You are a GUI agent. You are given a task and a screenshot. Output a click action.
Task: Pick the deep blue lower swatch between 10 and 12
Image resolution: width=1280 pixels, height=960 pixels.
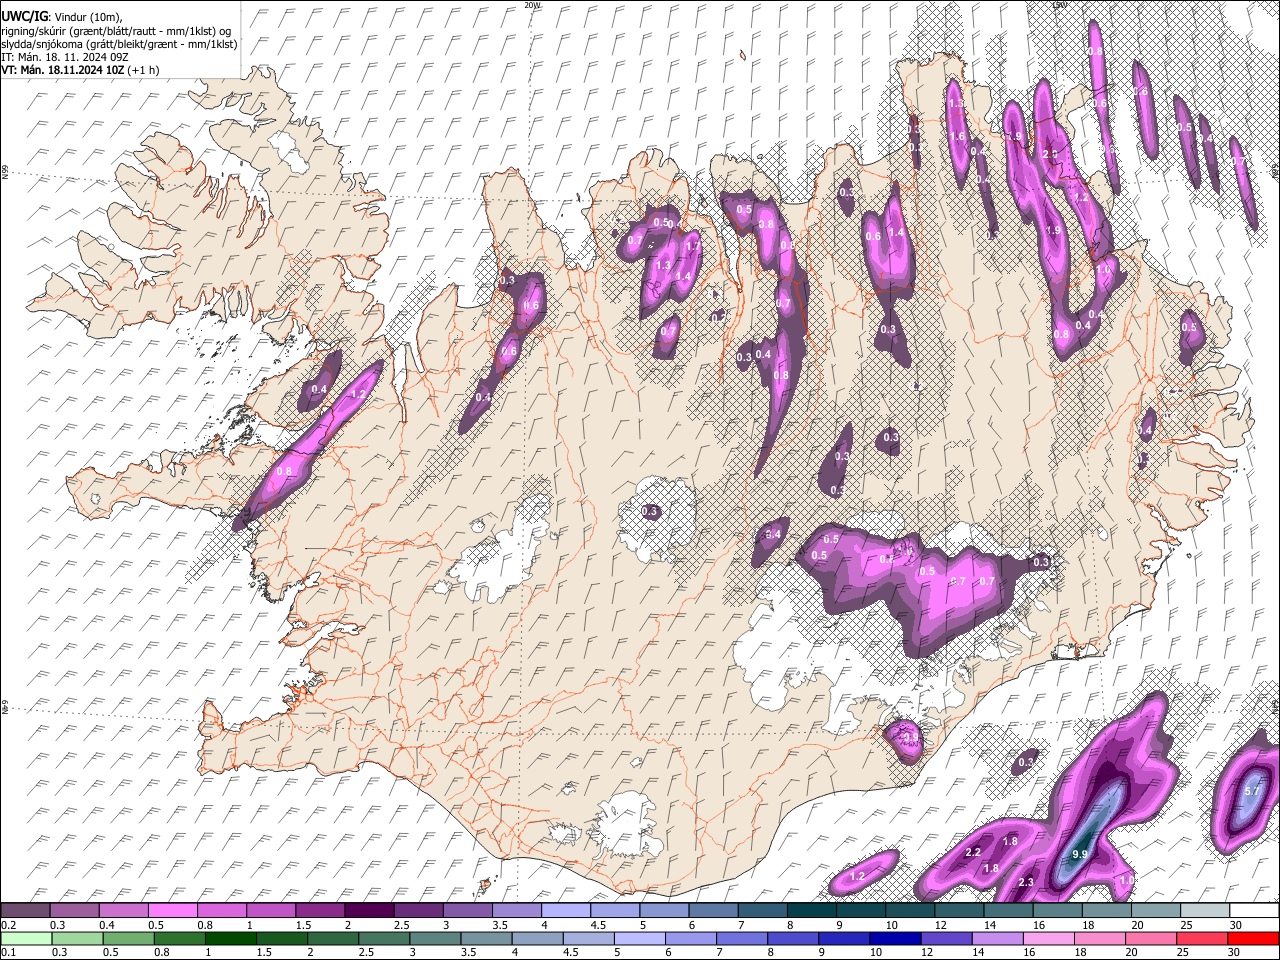(x=894, y=937)
